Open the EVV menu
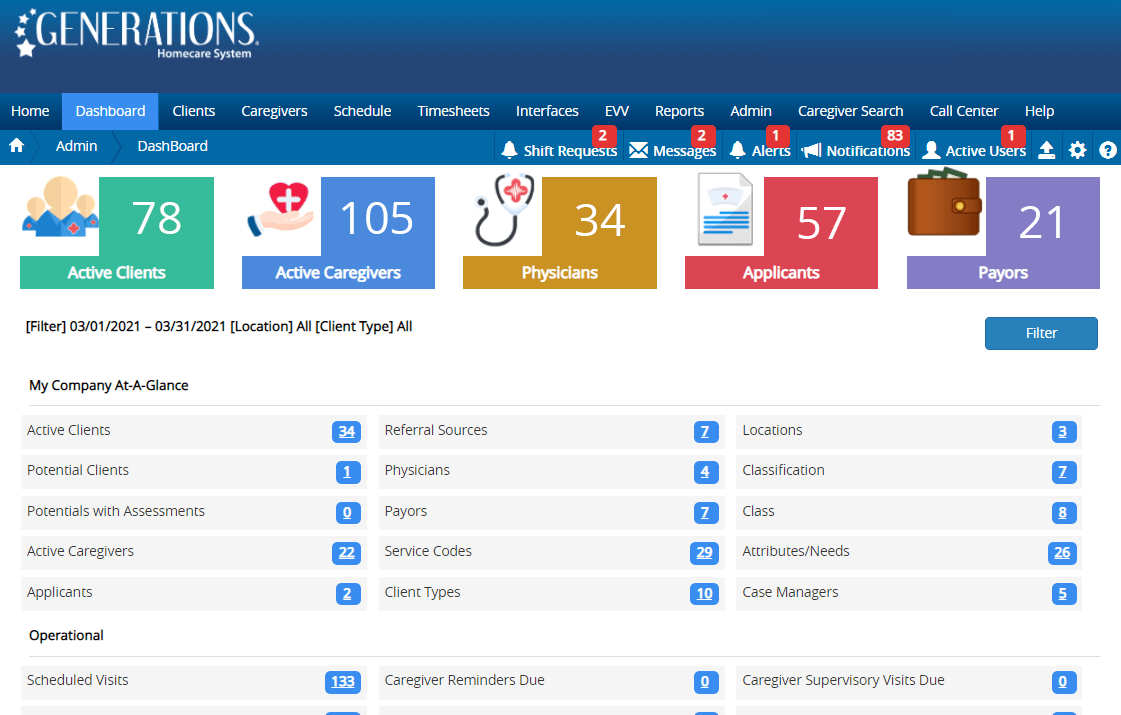The width and height of the screenshot is (1121, 715). 617,111
